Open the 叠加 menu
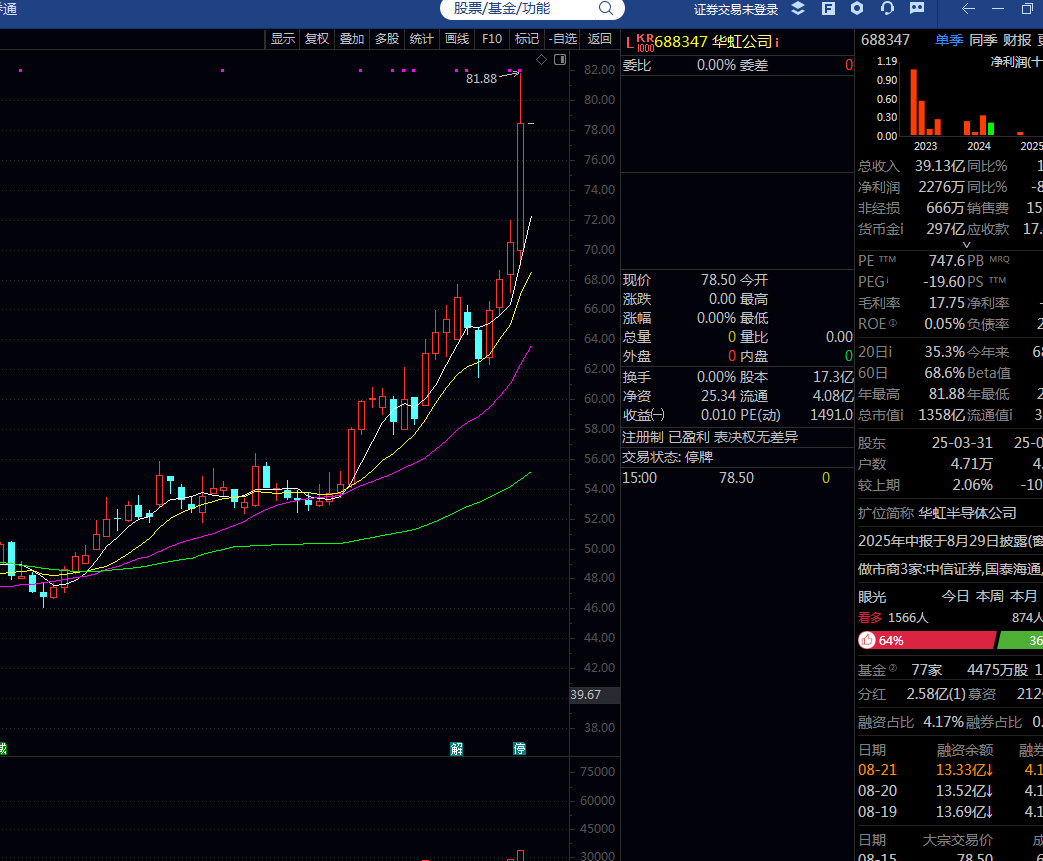This screenshot has width=1043, height=861. click(352, 39)
